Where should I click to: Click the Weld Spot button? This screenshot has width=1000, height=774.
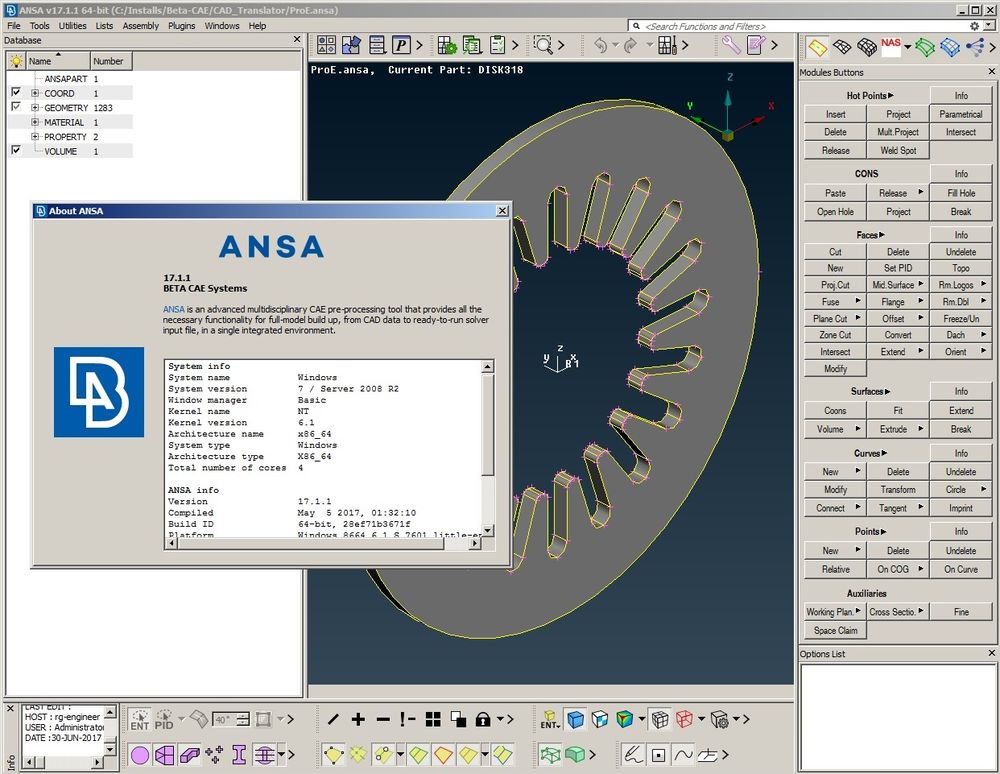[x=897, y=150]
